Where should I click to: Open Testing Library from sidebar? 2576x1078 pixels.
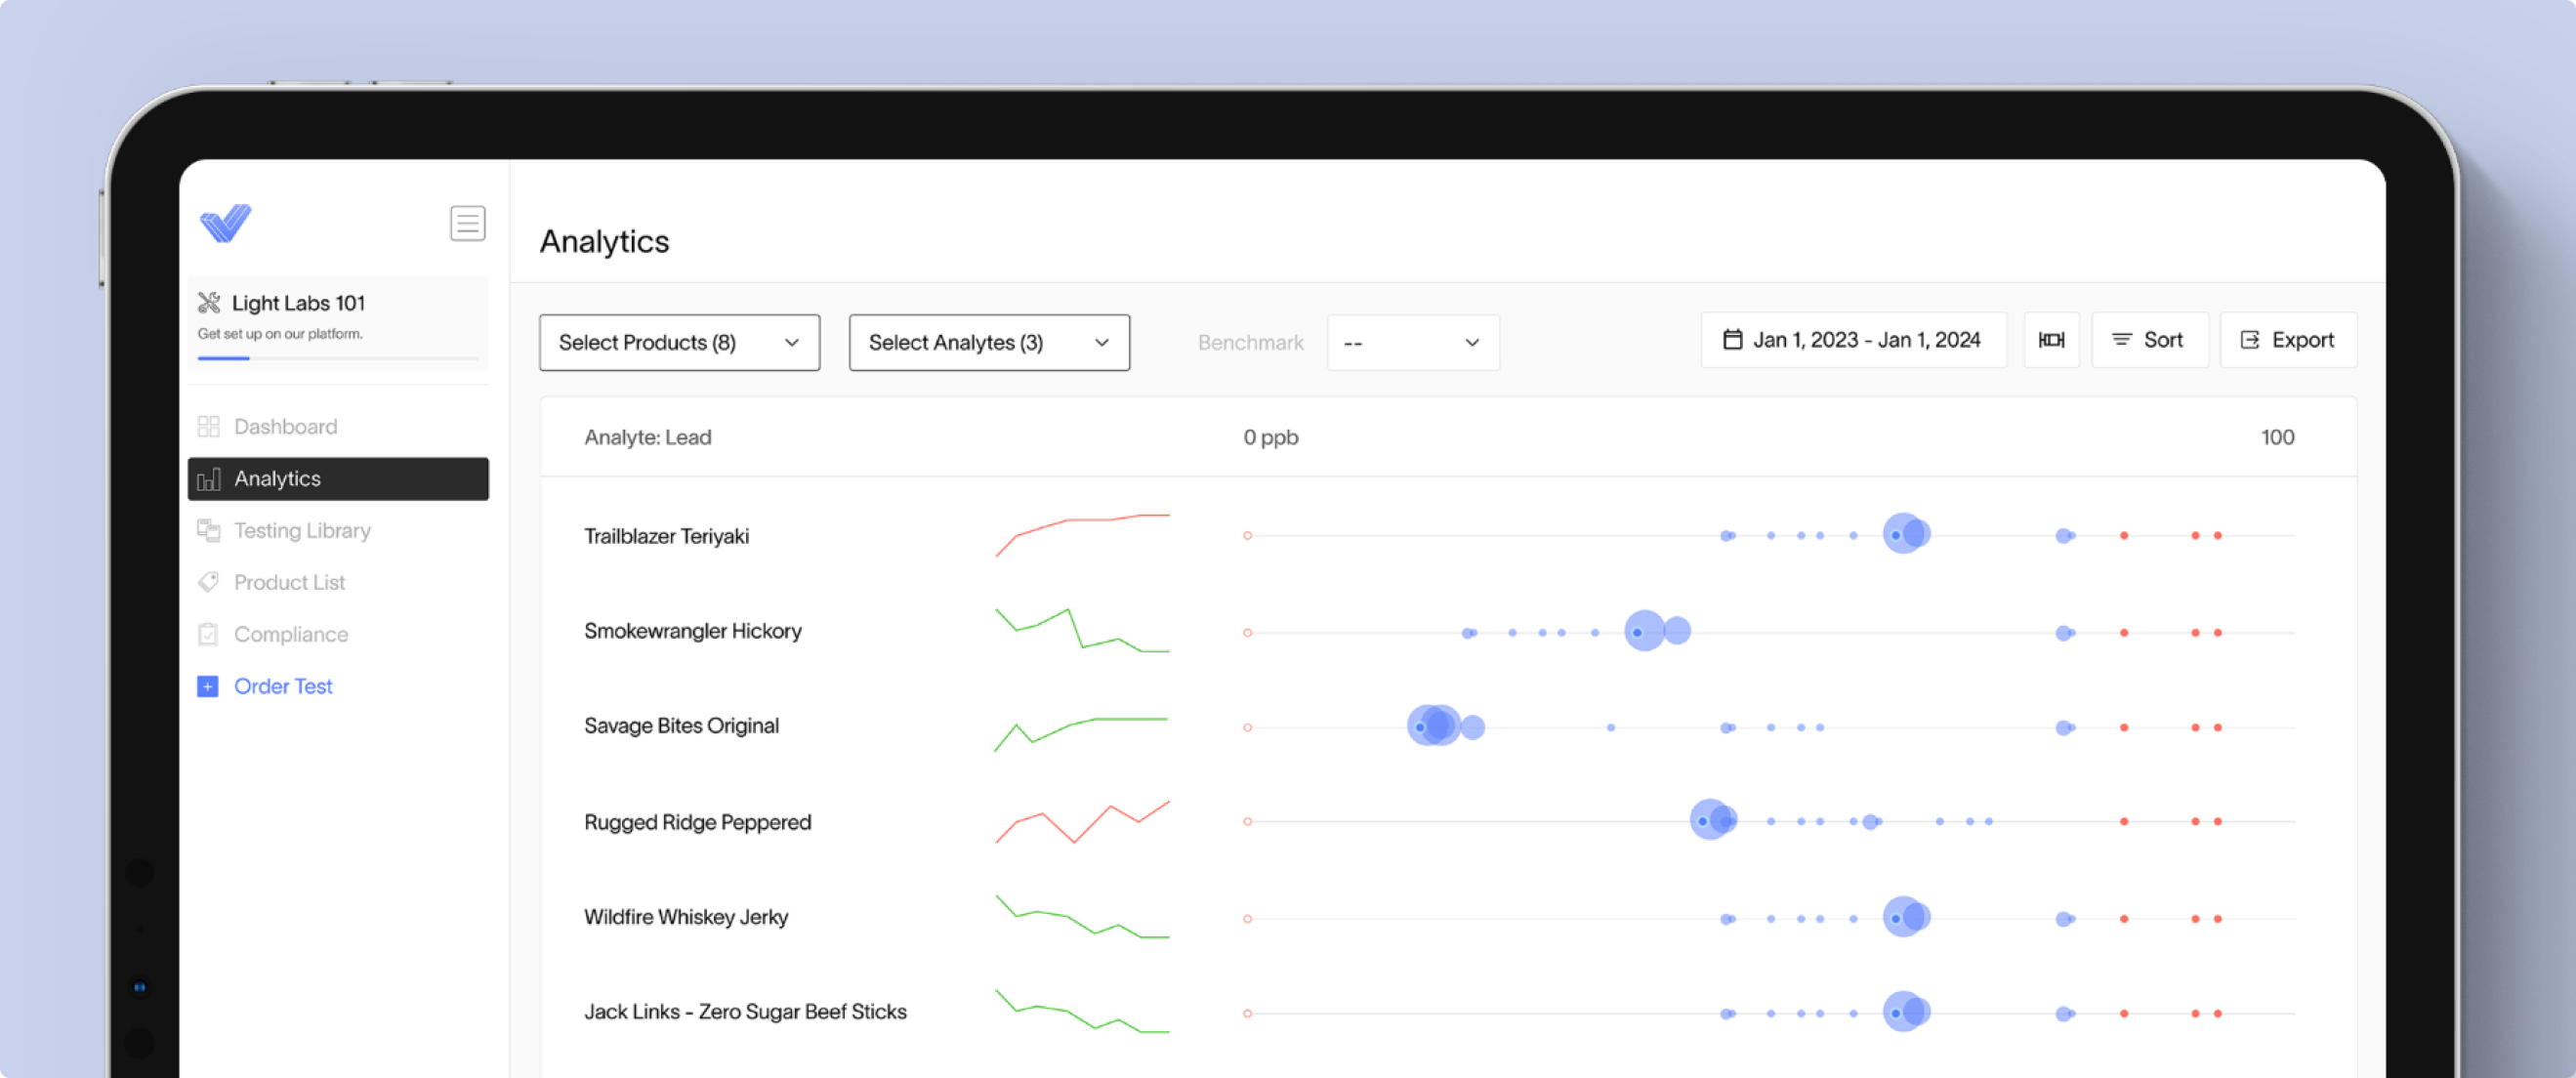click(x=338, y=531)
